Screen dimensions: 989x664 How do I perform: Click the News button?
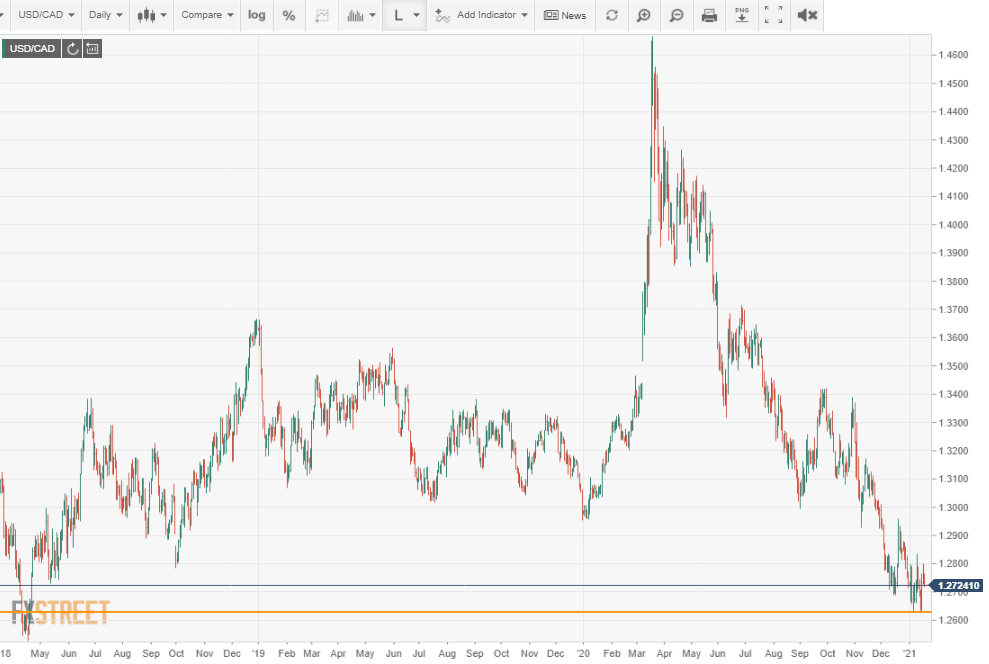point(565,15)
